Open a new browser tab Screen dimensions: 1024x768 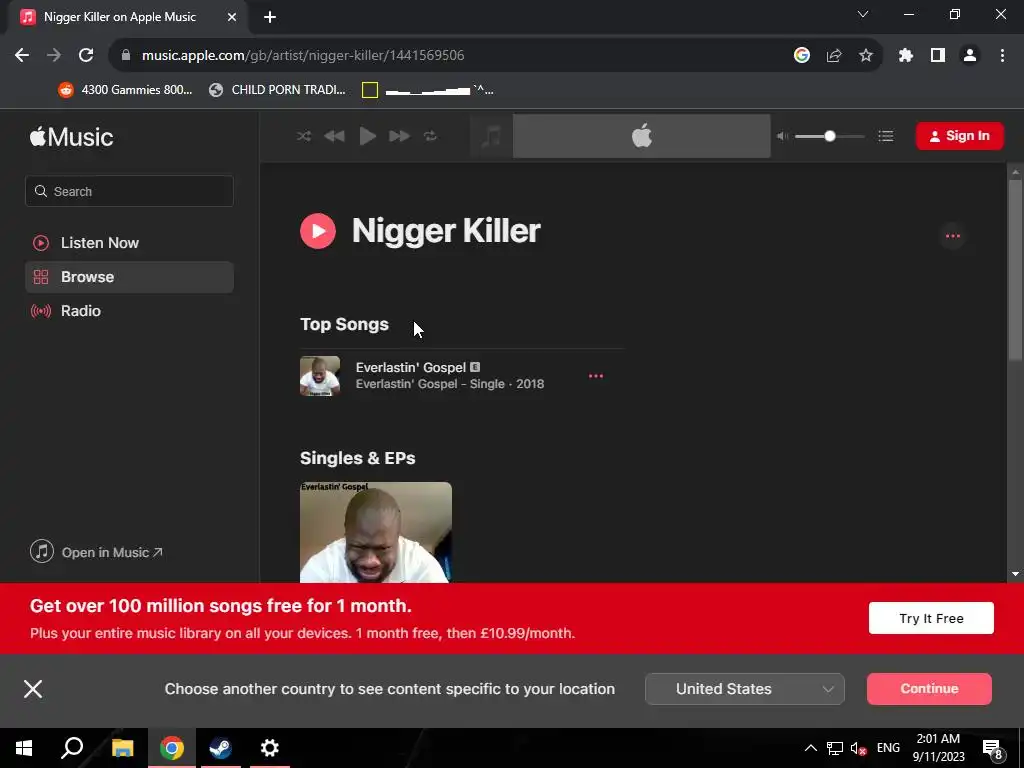270,18
